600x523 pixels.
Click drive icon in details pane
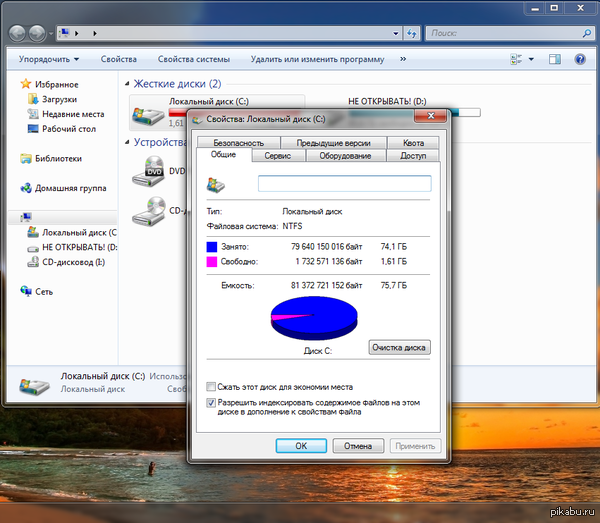[35, 386]
